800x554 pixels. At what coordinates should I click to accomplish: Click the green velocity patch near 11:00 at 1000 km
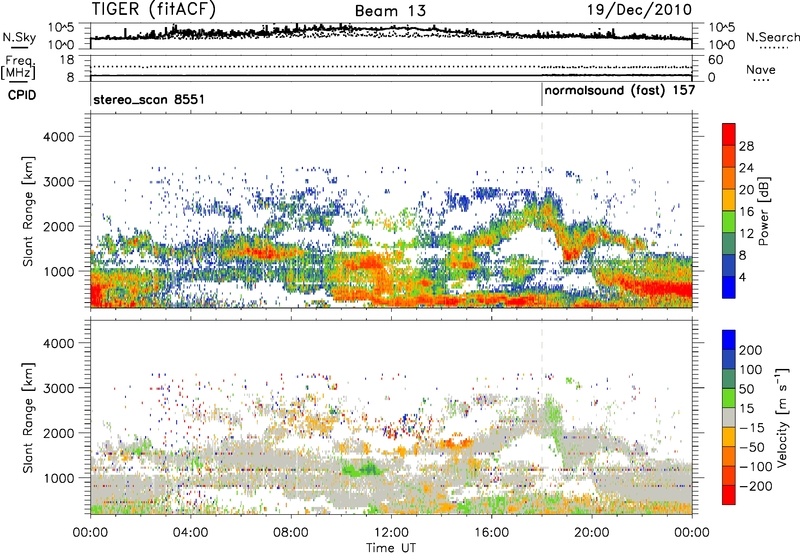click(361, 468)
